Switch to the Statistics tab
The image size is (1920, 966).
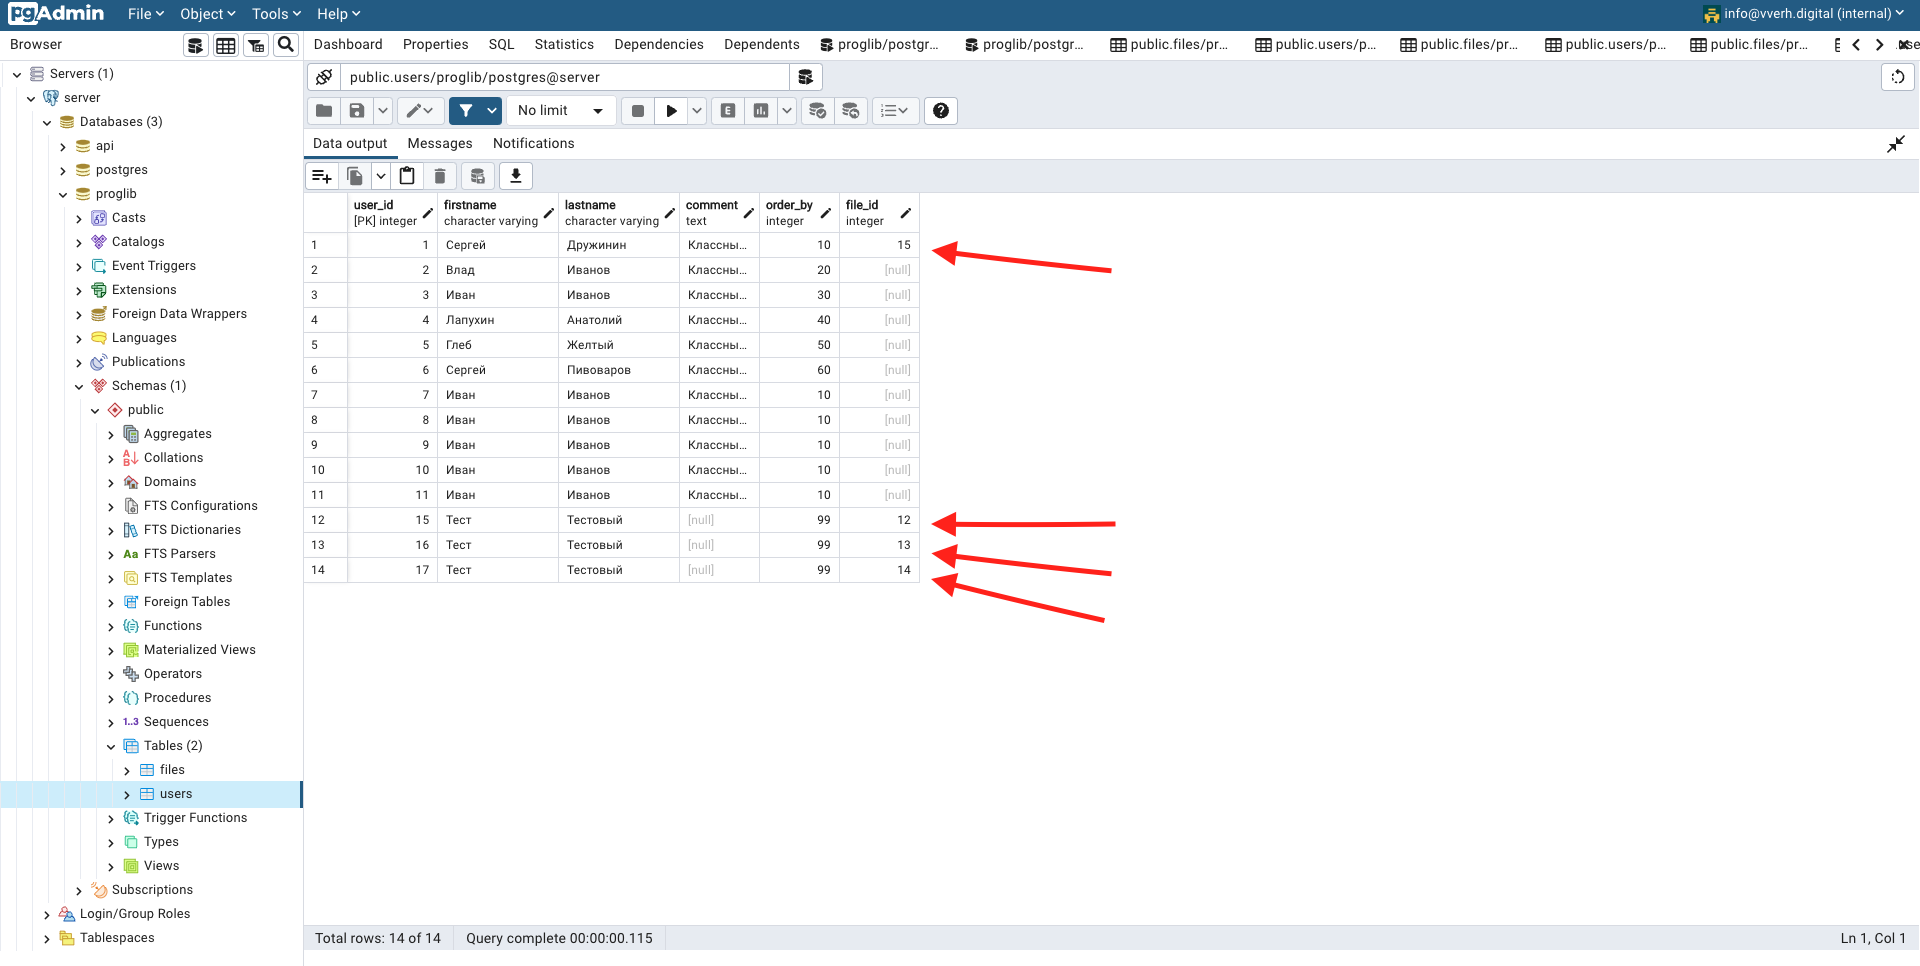point(564,45)
